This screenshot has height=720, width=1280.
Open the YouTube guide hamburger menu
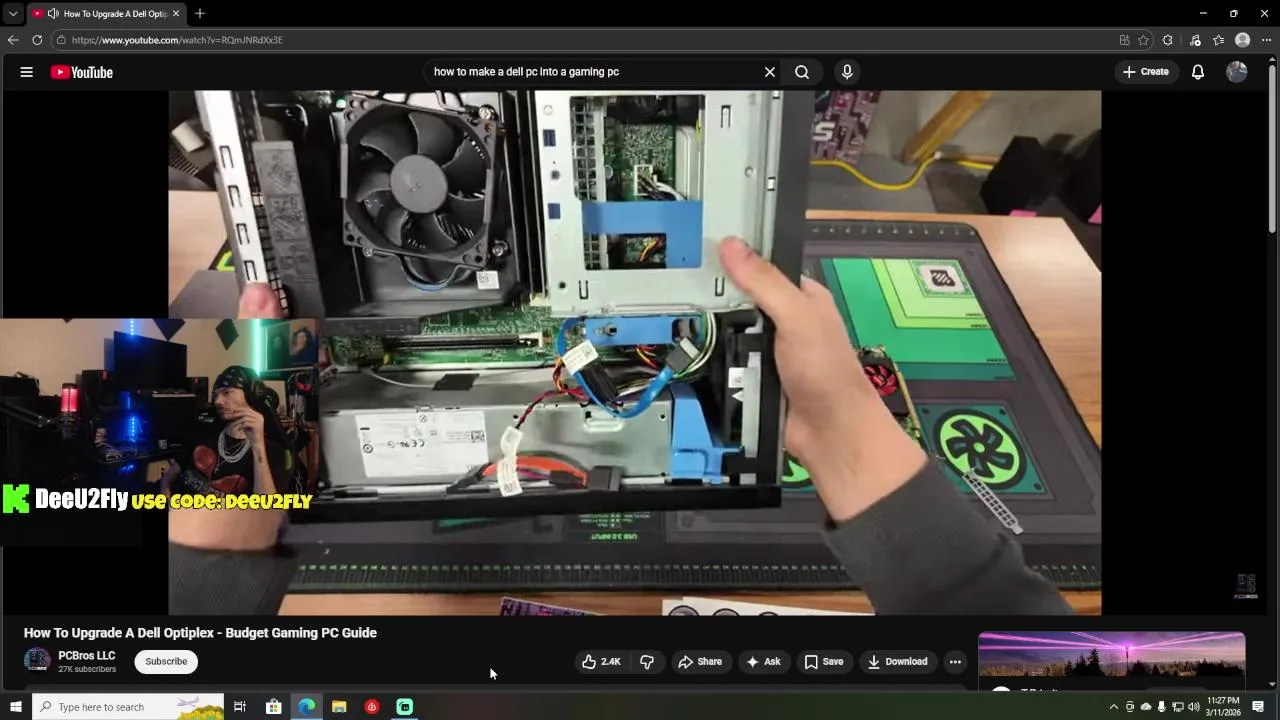point(27,72)
